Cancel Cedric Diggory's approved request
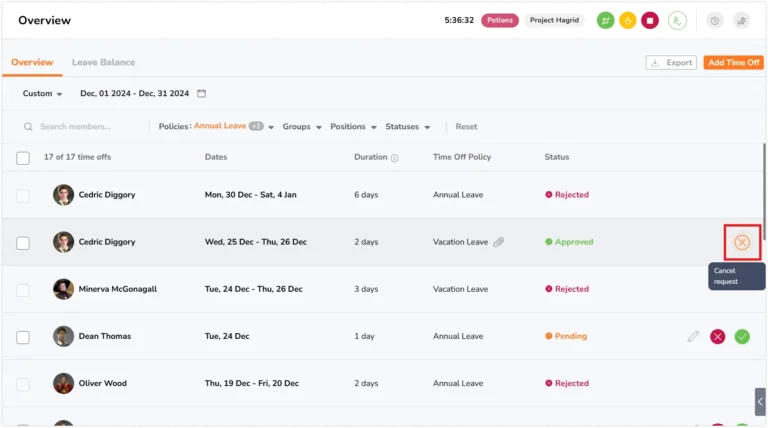 (x=742, y=242)
